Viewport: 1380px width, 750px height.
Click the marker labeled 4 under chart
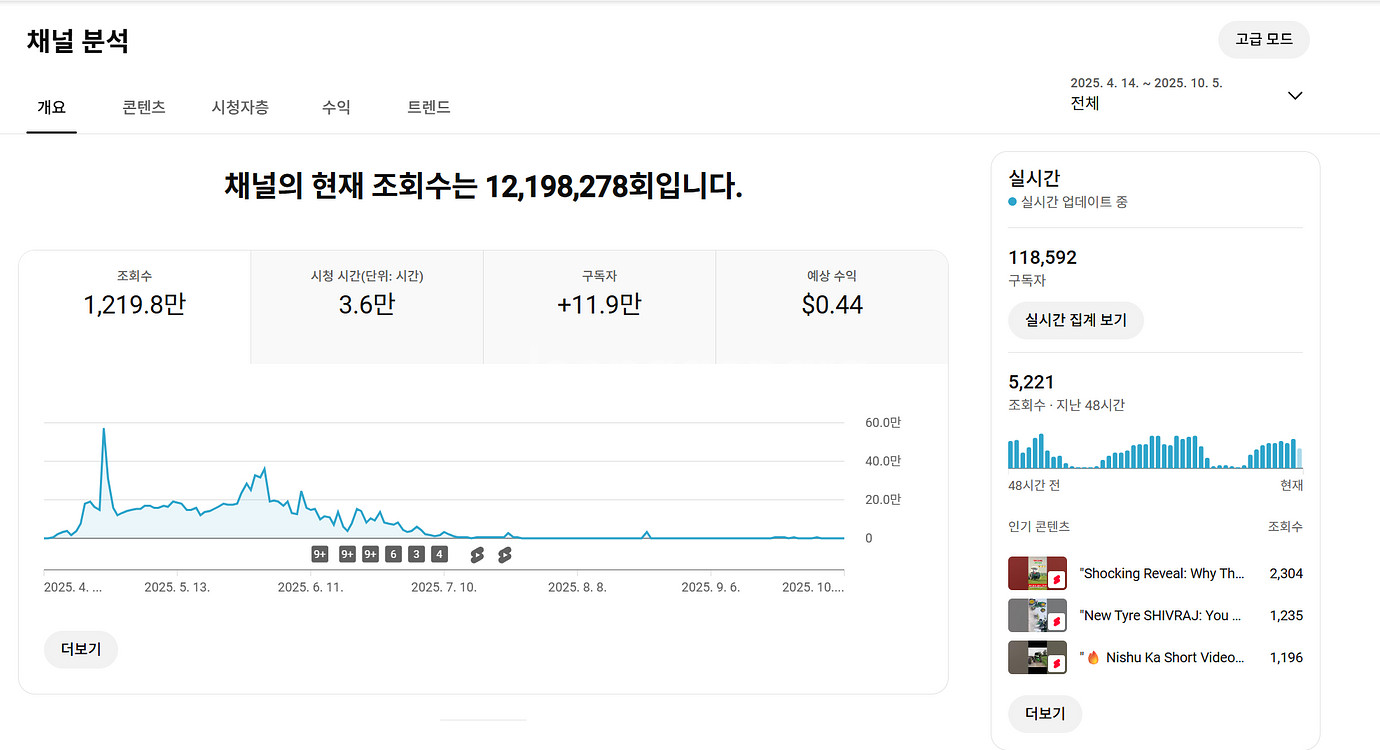[x=439, y=554]
